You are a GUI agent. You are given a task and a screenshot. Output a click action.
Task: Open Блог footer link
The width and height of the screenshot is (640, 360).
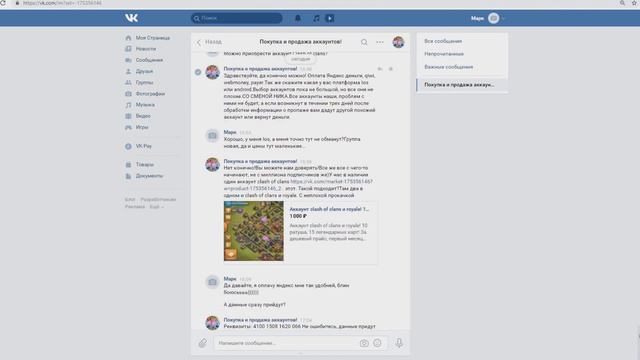tap(130, 200)
